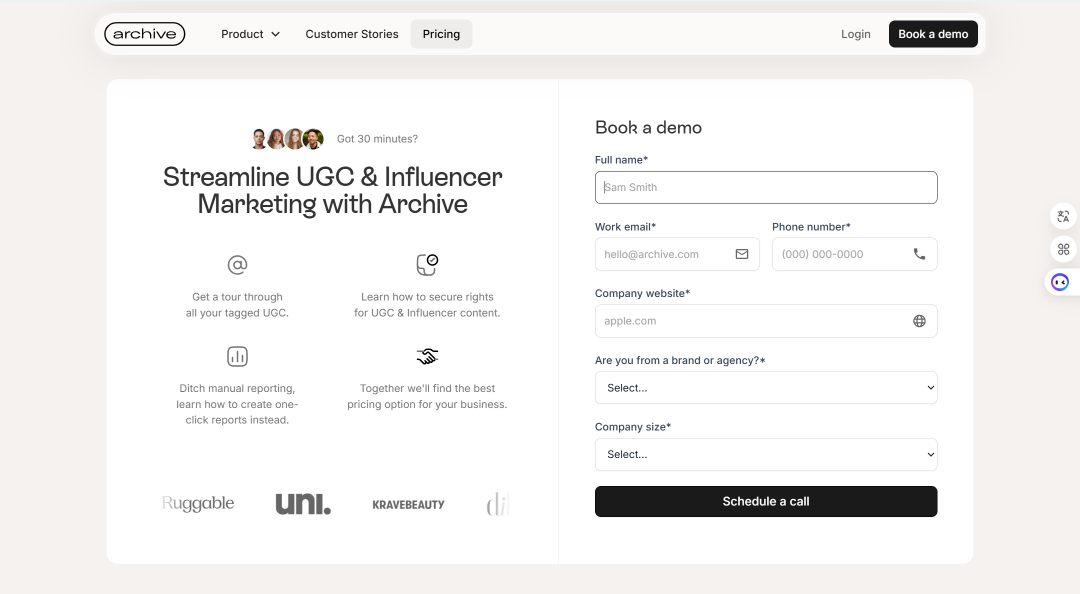The width and height of the screenshot is (1080, 594).
Task: Click "Learn how to secure rights" text
Action: pos(427,305)
